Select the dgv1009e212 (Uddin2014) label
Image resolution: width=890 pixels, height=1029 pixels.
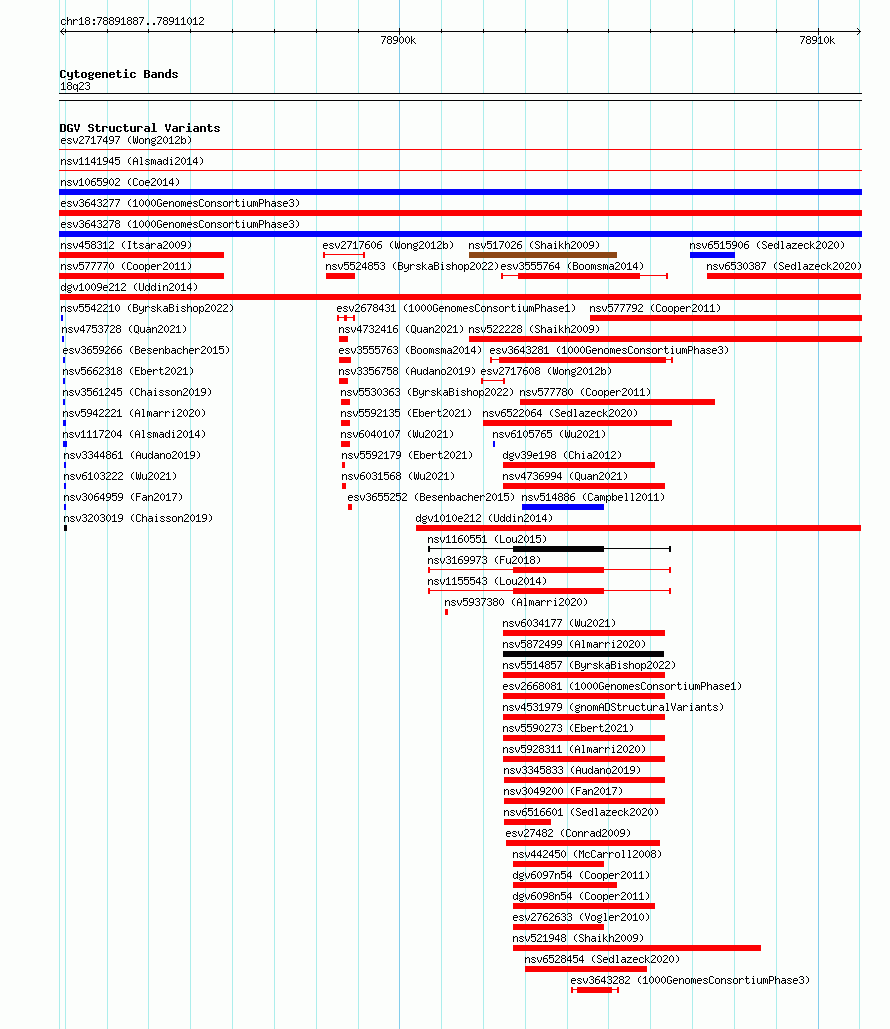[x=129, y=287]
